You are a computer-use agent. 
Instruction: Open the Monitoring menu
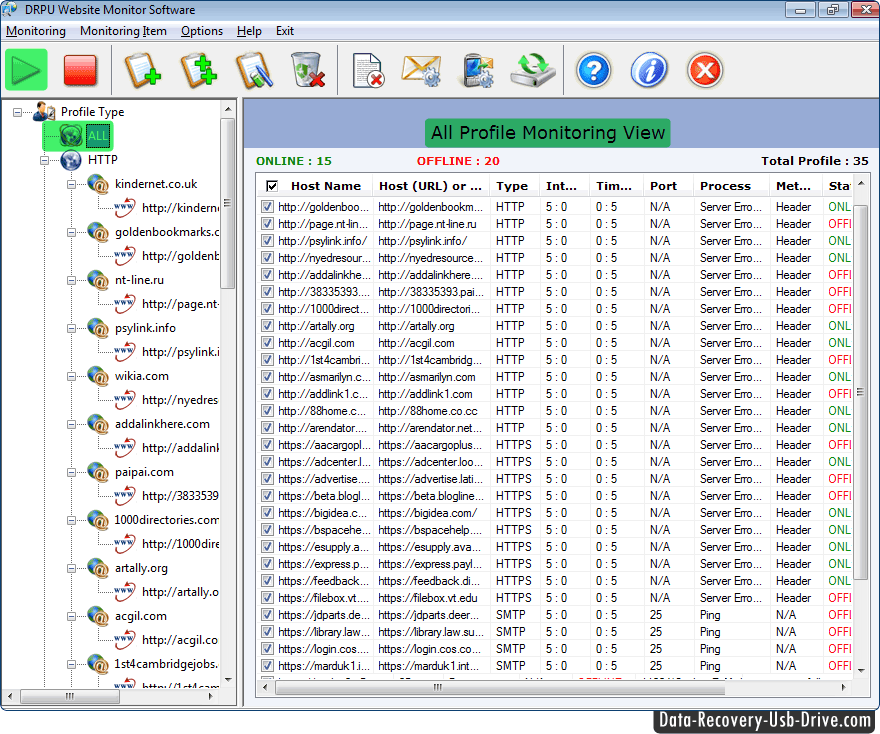(x=36, y=31)
